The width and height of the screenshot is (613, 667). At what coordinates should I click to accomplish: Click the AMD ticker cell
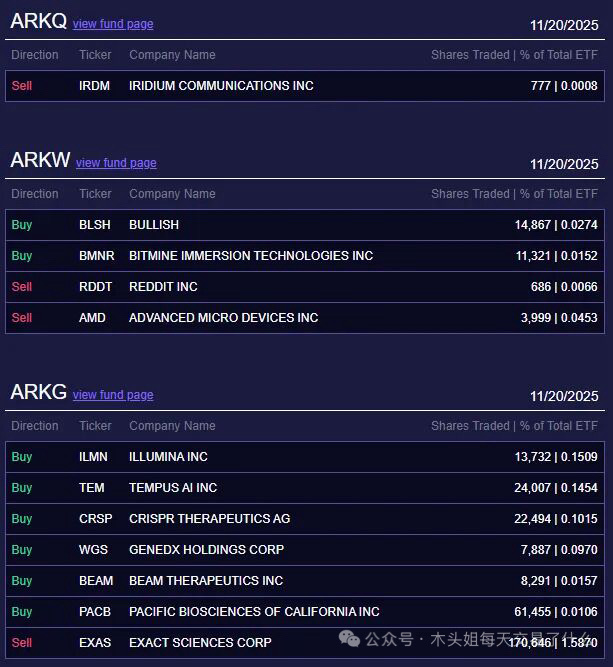pos(92,318)
